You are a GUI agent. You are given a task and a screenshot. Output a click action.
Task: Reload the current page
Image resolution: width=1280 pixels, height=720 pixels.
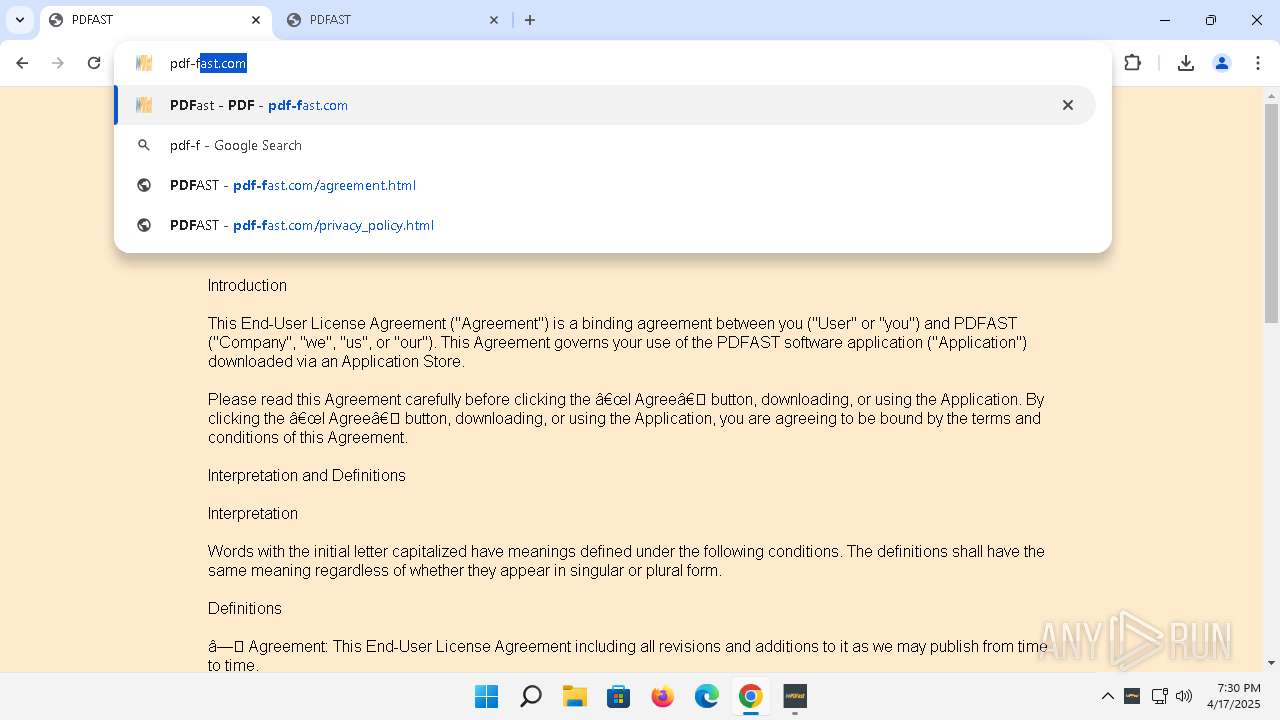click(x=94, y=63)
